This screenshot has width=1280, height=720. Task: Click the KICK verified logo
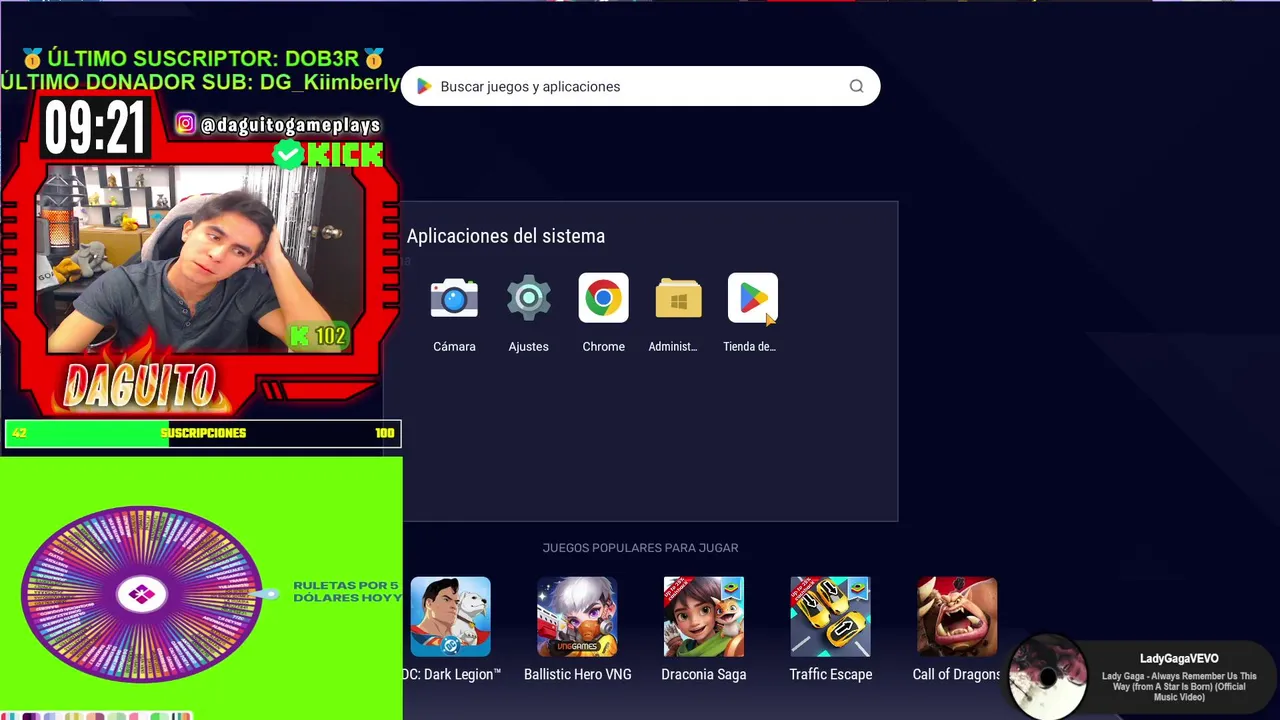(x=329, y=154)
